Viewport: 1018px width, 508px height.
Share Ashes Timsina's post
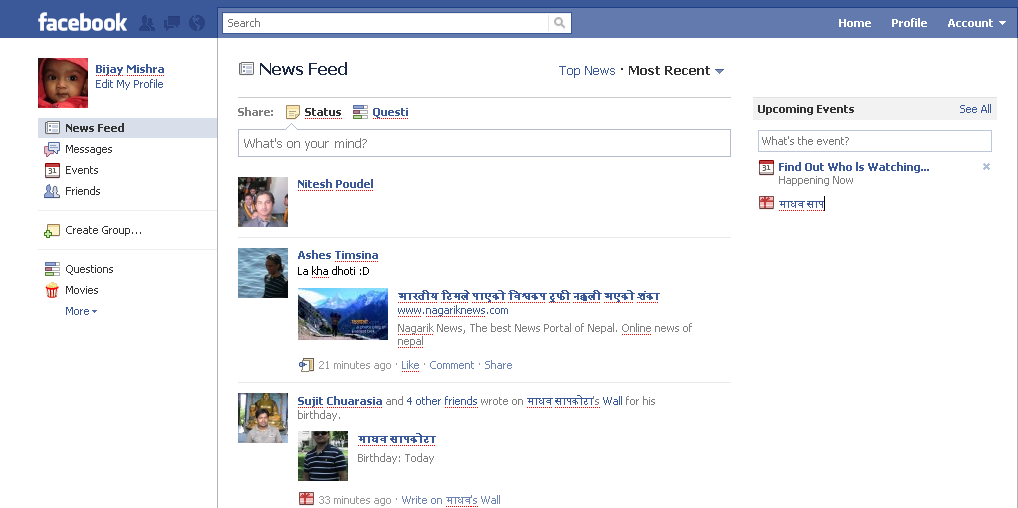click(498, 365)
